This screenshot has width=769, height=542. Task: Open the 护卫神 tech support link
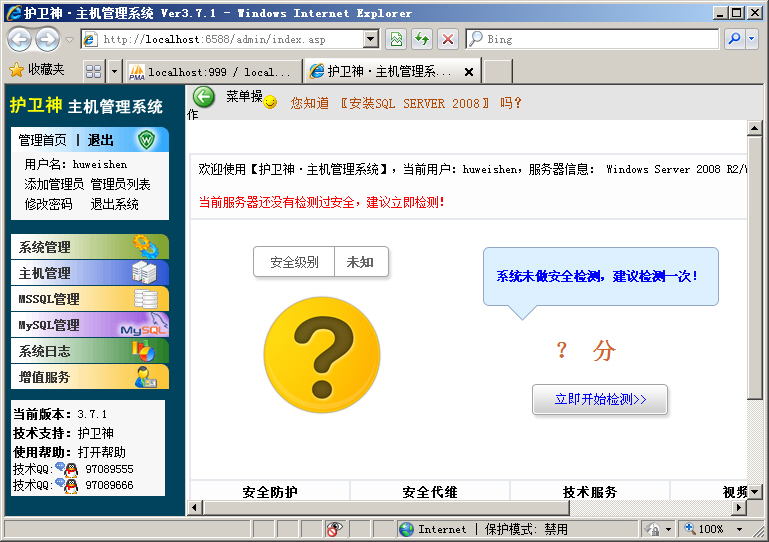pyautogui.click(x=96, y=433)
